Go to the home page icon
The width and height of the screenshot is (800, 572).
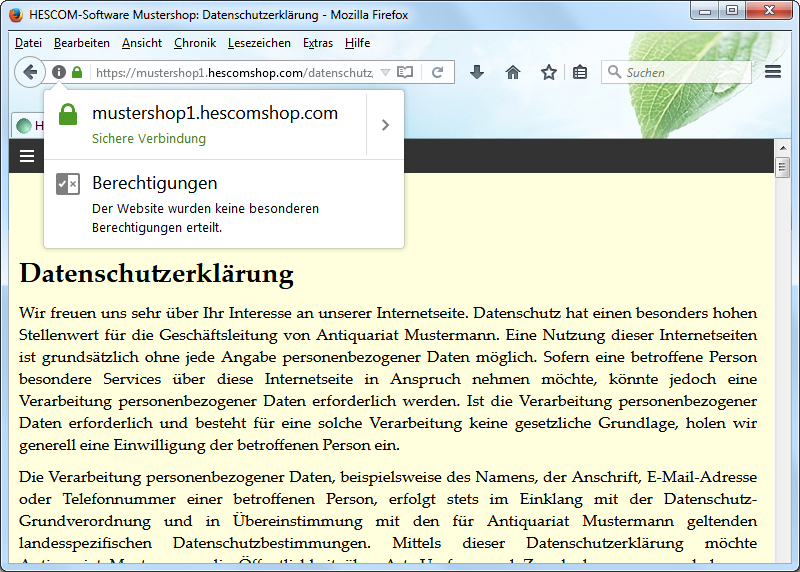click(513, 72)
